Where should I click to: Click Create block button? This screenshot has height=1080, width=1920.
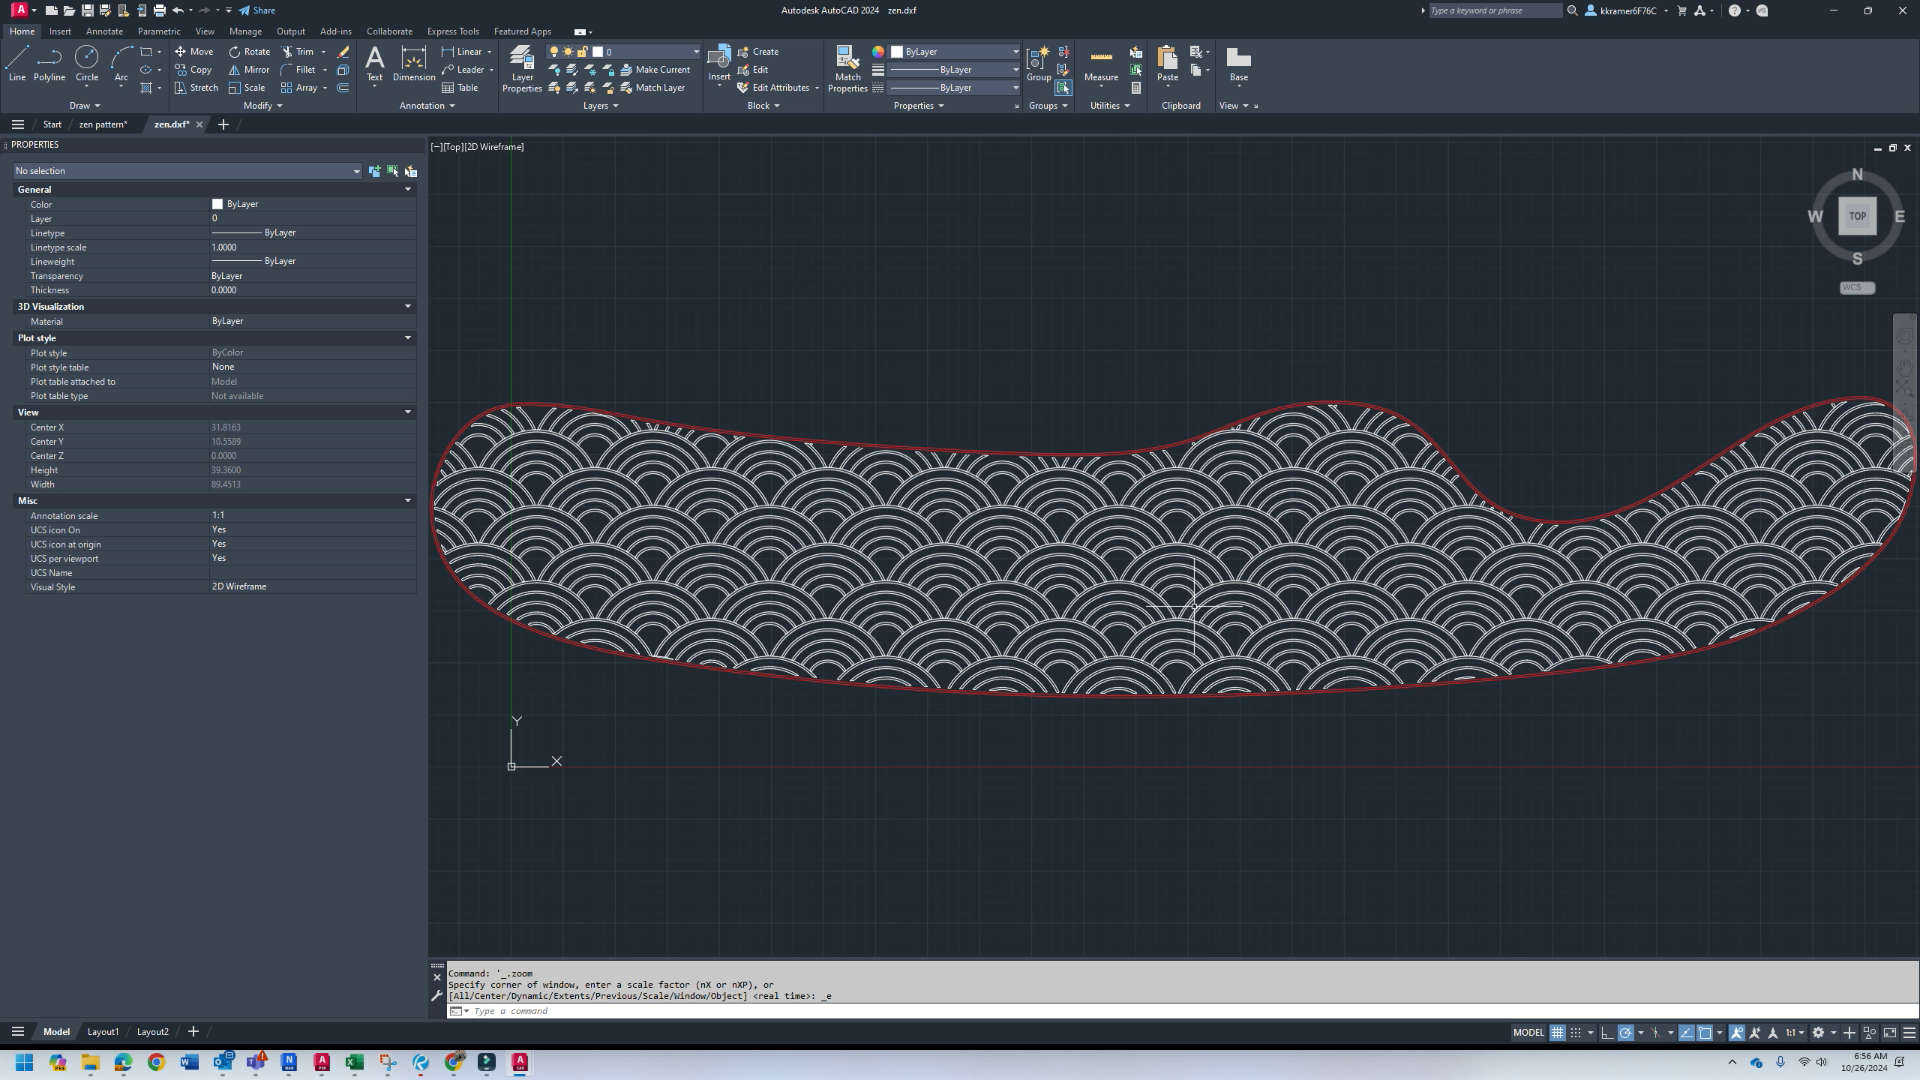(x=758, y=52)
